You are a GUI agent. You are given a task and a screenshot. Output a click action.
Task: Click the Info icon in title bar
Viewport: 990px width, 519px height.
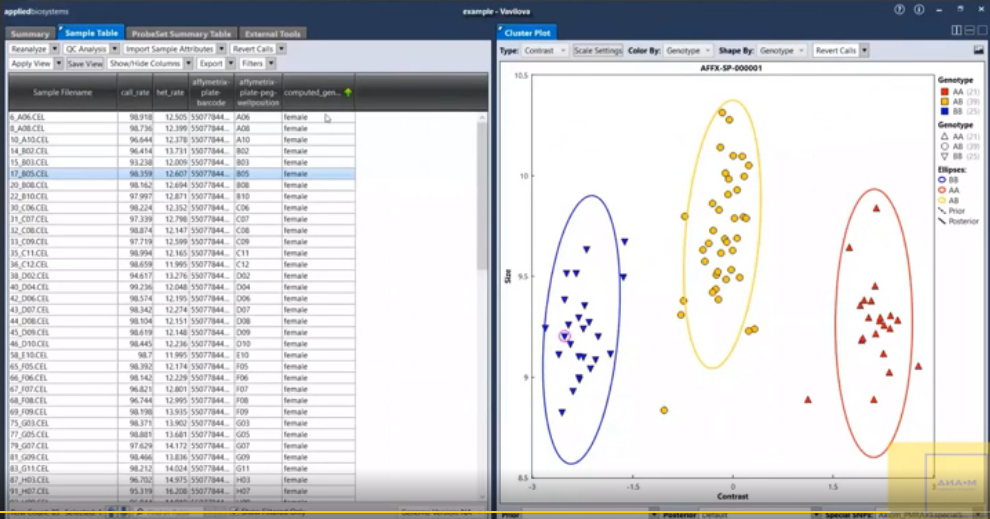[918, 9]
